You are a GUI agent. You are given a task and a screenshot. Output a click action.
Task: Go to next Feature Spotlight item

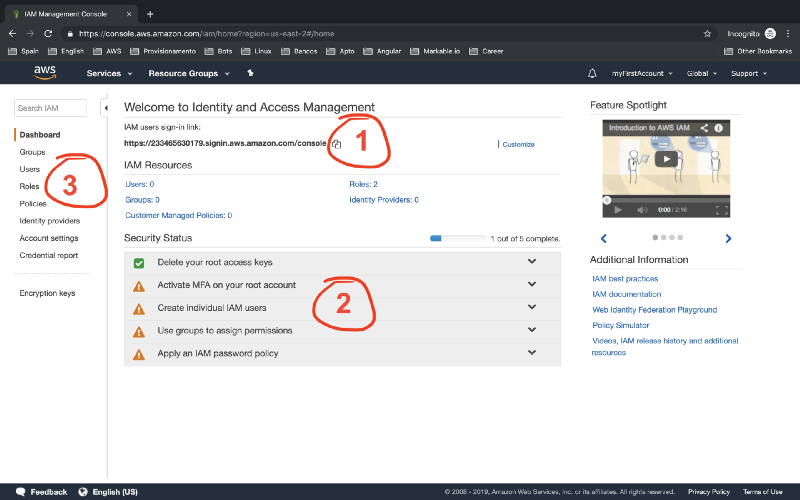728,238
